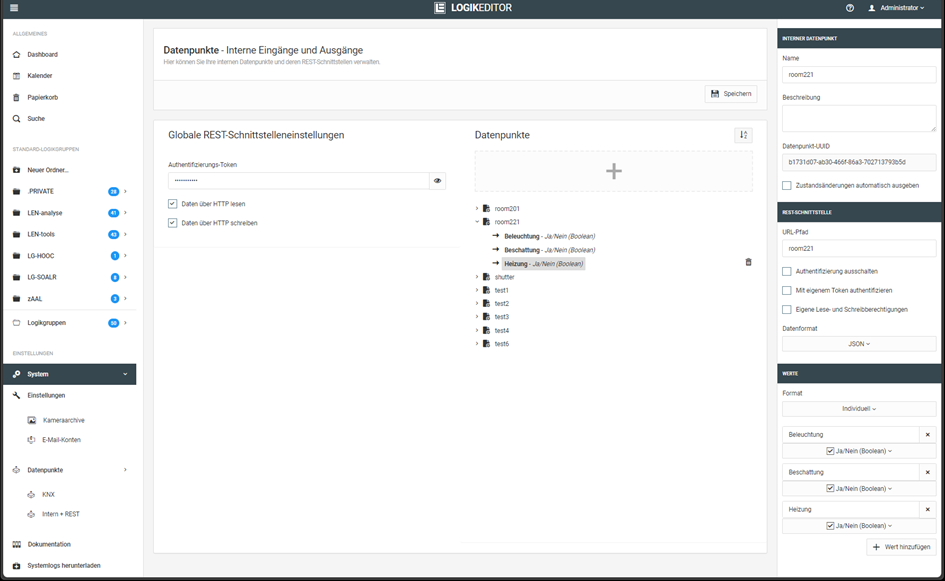Click the Speichern button

(730, 94)
